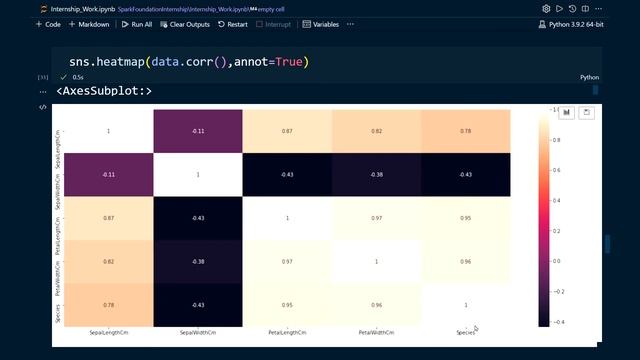The width and height of the screenshot is (640, 360).
Task: Click the SepalLengthCm x-axis label
Action: 109,333
